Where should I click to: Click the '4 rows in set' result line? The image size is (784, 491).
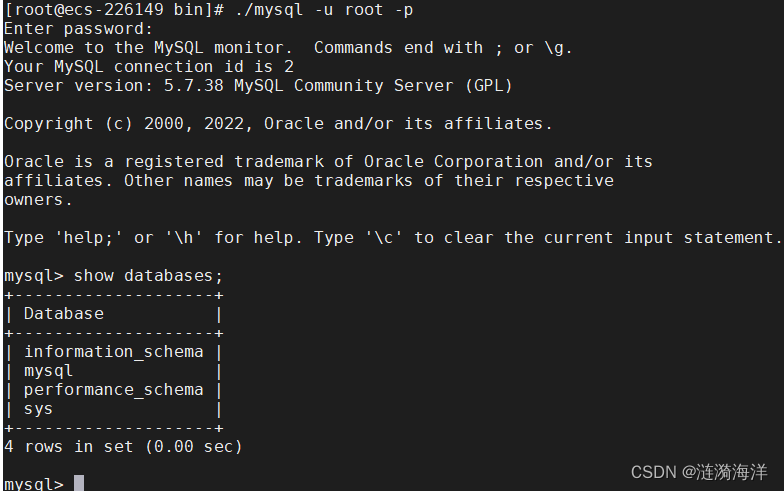pos(123,446)
